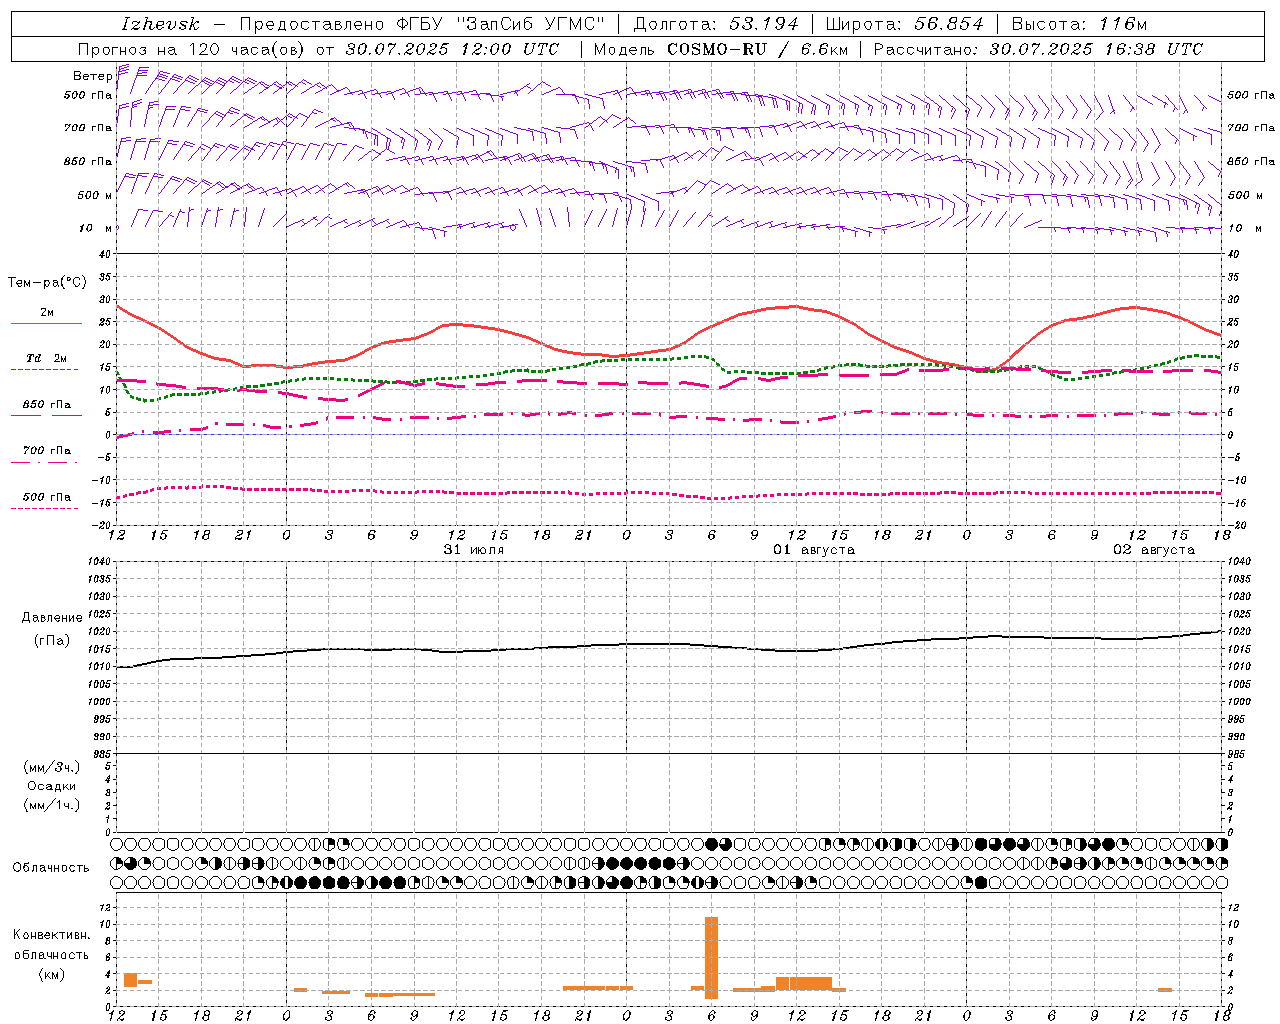
Task: Click the dashed swatch under Td 2м legend
Action: 44,369
